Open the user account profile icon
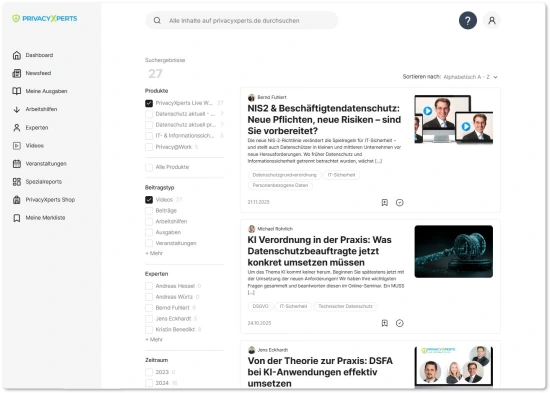This screenshot has width=550, height=393. (x=492, y=21)
